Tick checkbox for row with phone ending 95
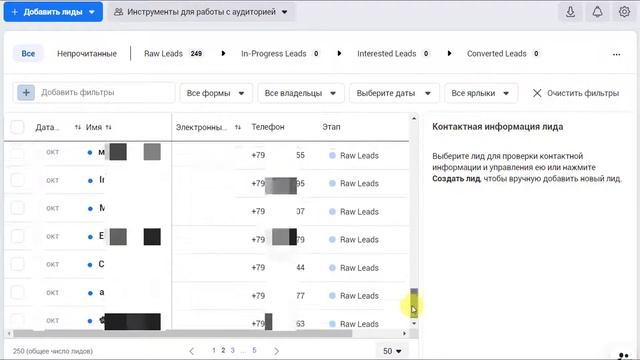Screen dimensions: 640x360 click(17, 180)
